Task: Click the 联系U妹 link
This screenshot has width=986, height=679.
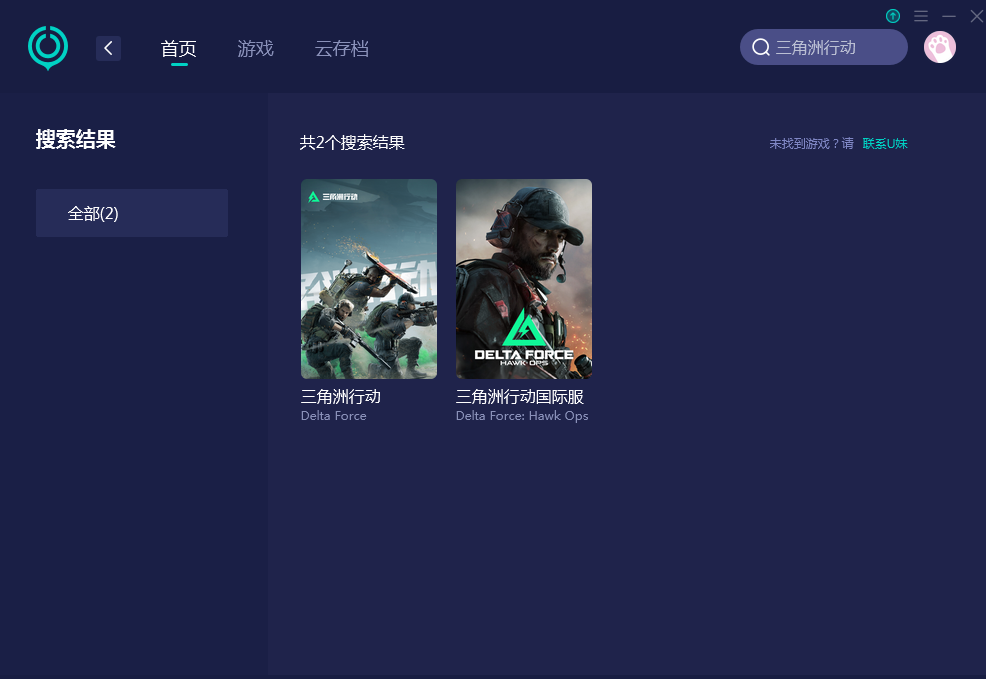Action: click(885, 144)
